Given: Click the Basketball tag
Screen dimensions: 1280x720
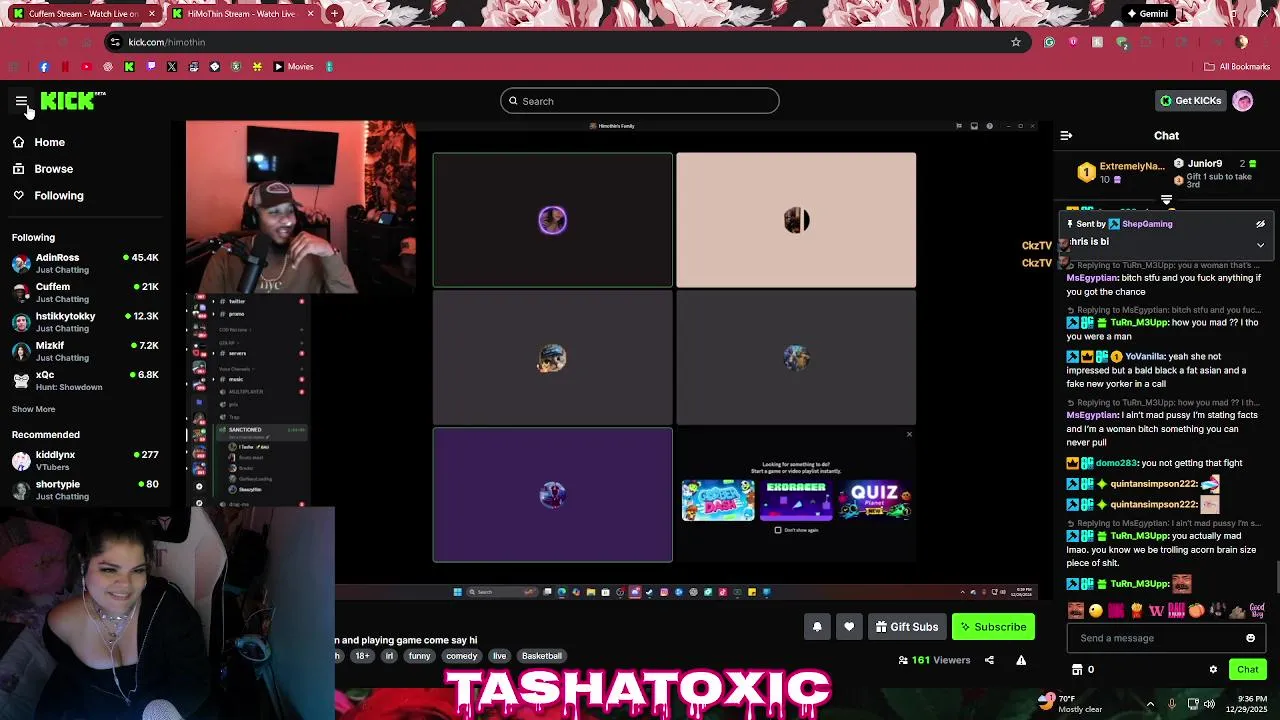Looking at the screenshot, I should pyautogui.click(x=542, y=656).
